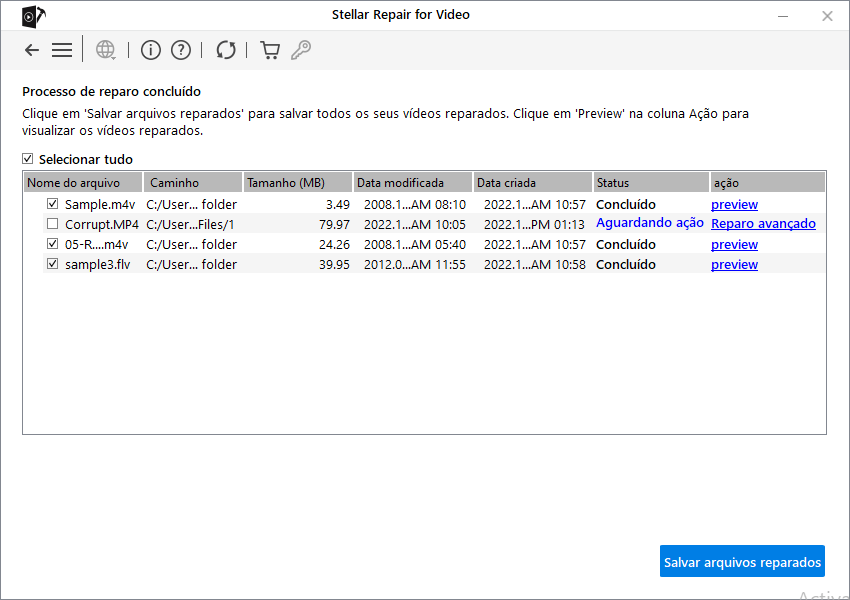Click preview link for sample3.flv

(x=734, y=265)
